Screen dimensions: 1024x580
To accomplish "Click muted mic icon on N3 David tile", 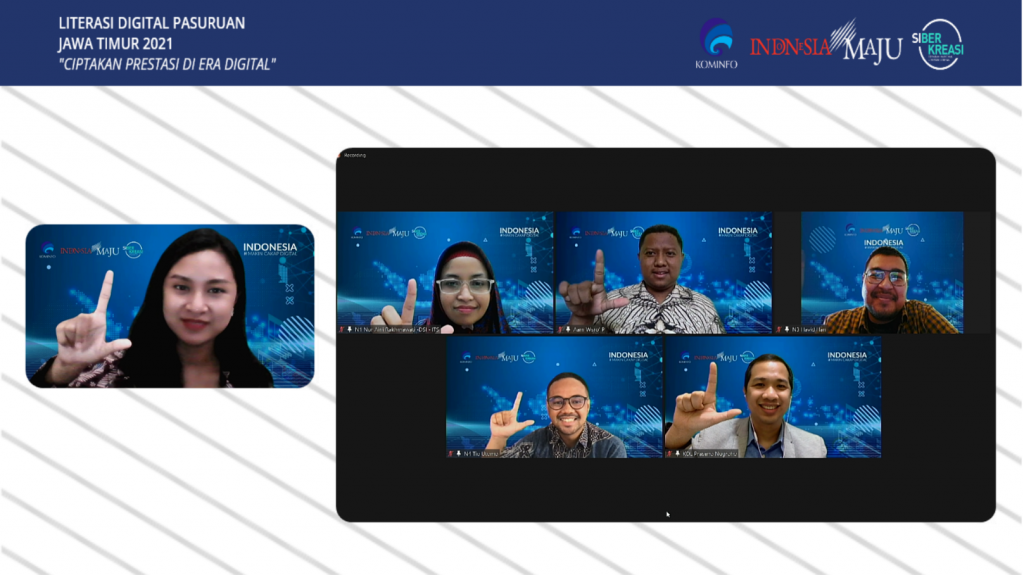I will (785, 329).
